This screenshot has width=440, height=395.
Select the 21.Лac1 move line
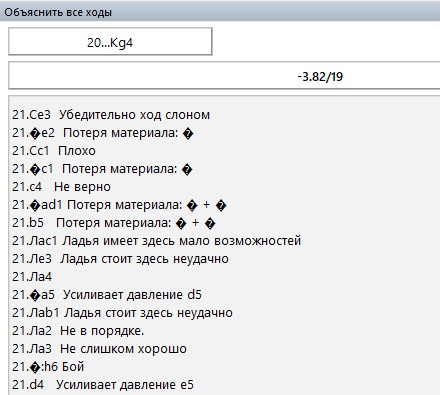tap(156, 241)
